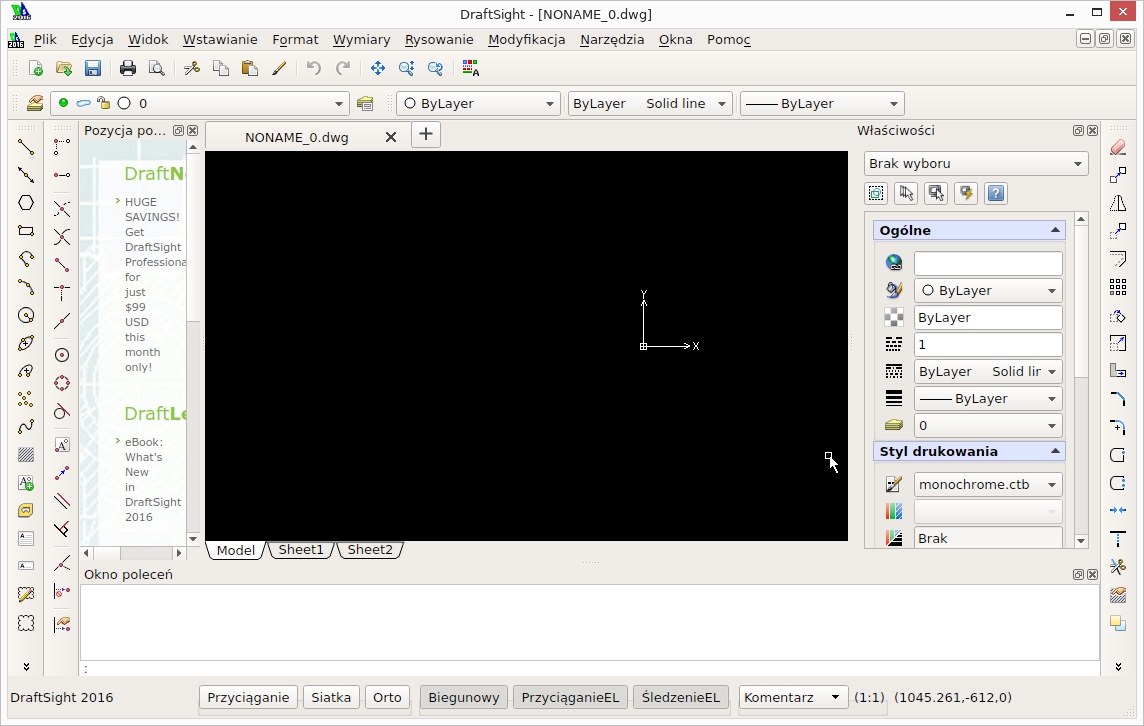
Task: Toggle Przyciąganie snap mode
Action: coord(249,697)
